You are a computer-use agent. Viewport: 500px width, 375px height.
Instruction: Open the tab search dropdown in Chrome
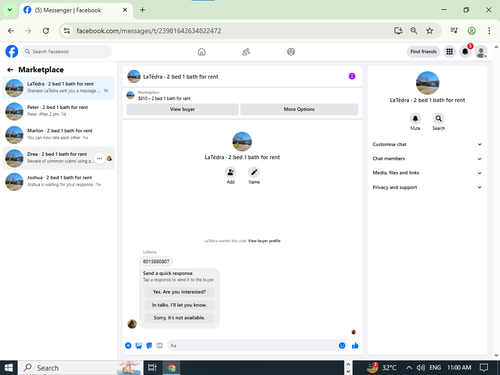point(10,10)
